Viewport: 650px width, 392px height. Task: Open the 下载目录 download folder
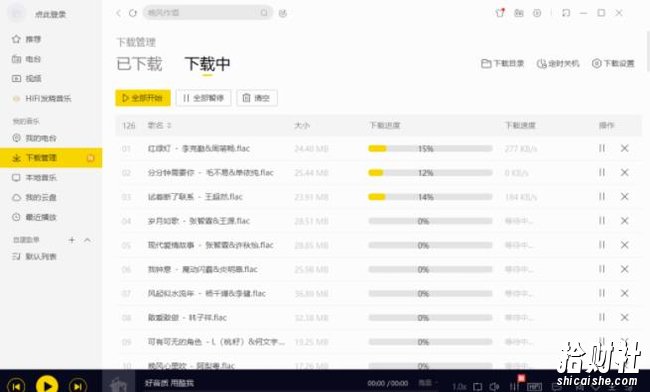[502, 63]
